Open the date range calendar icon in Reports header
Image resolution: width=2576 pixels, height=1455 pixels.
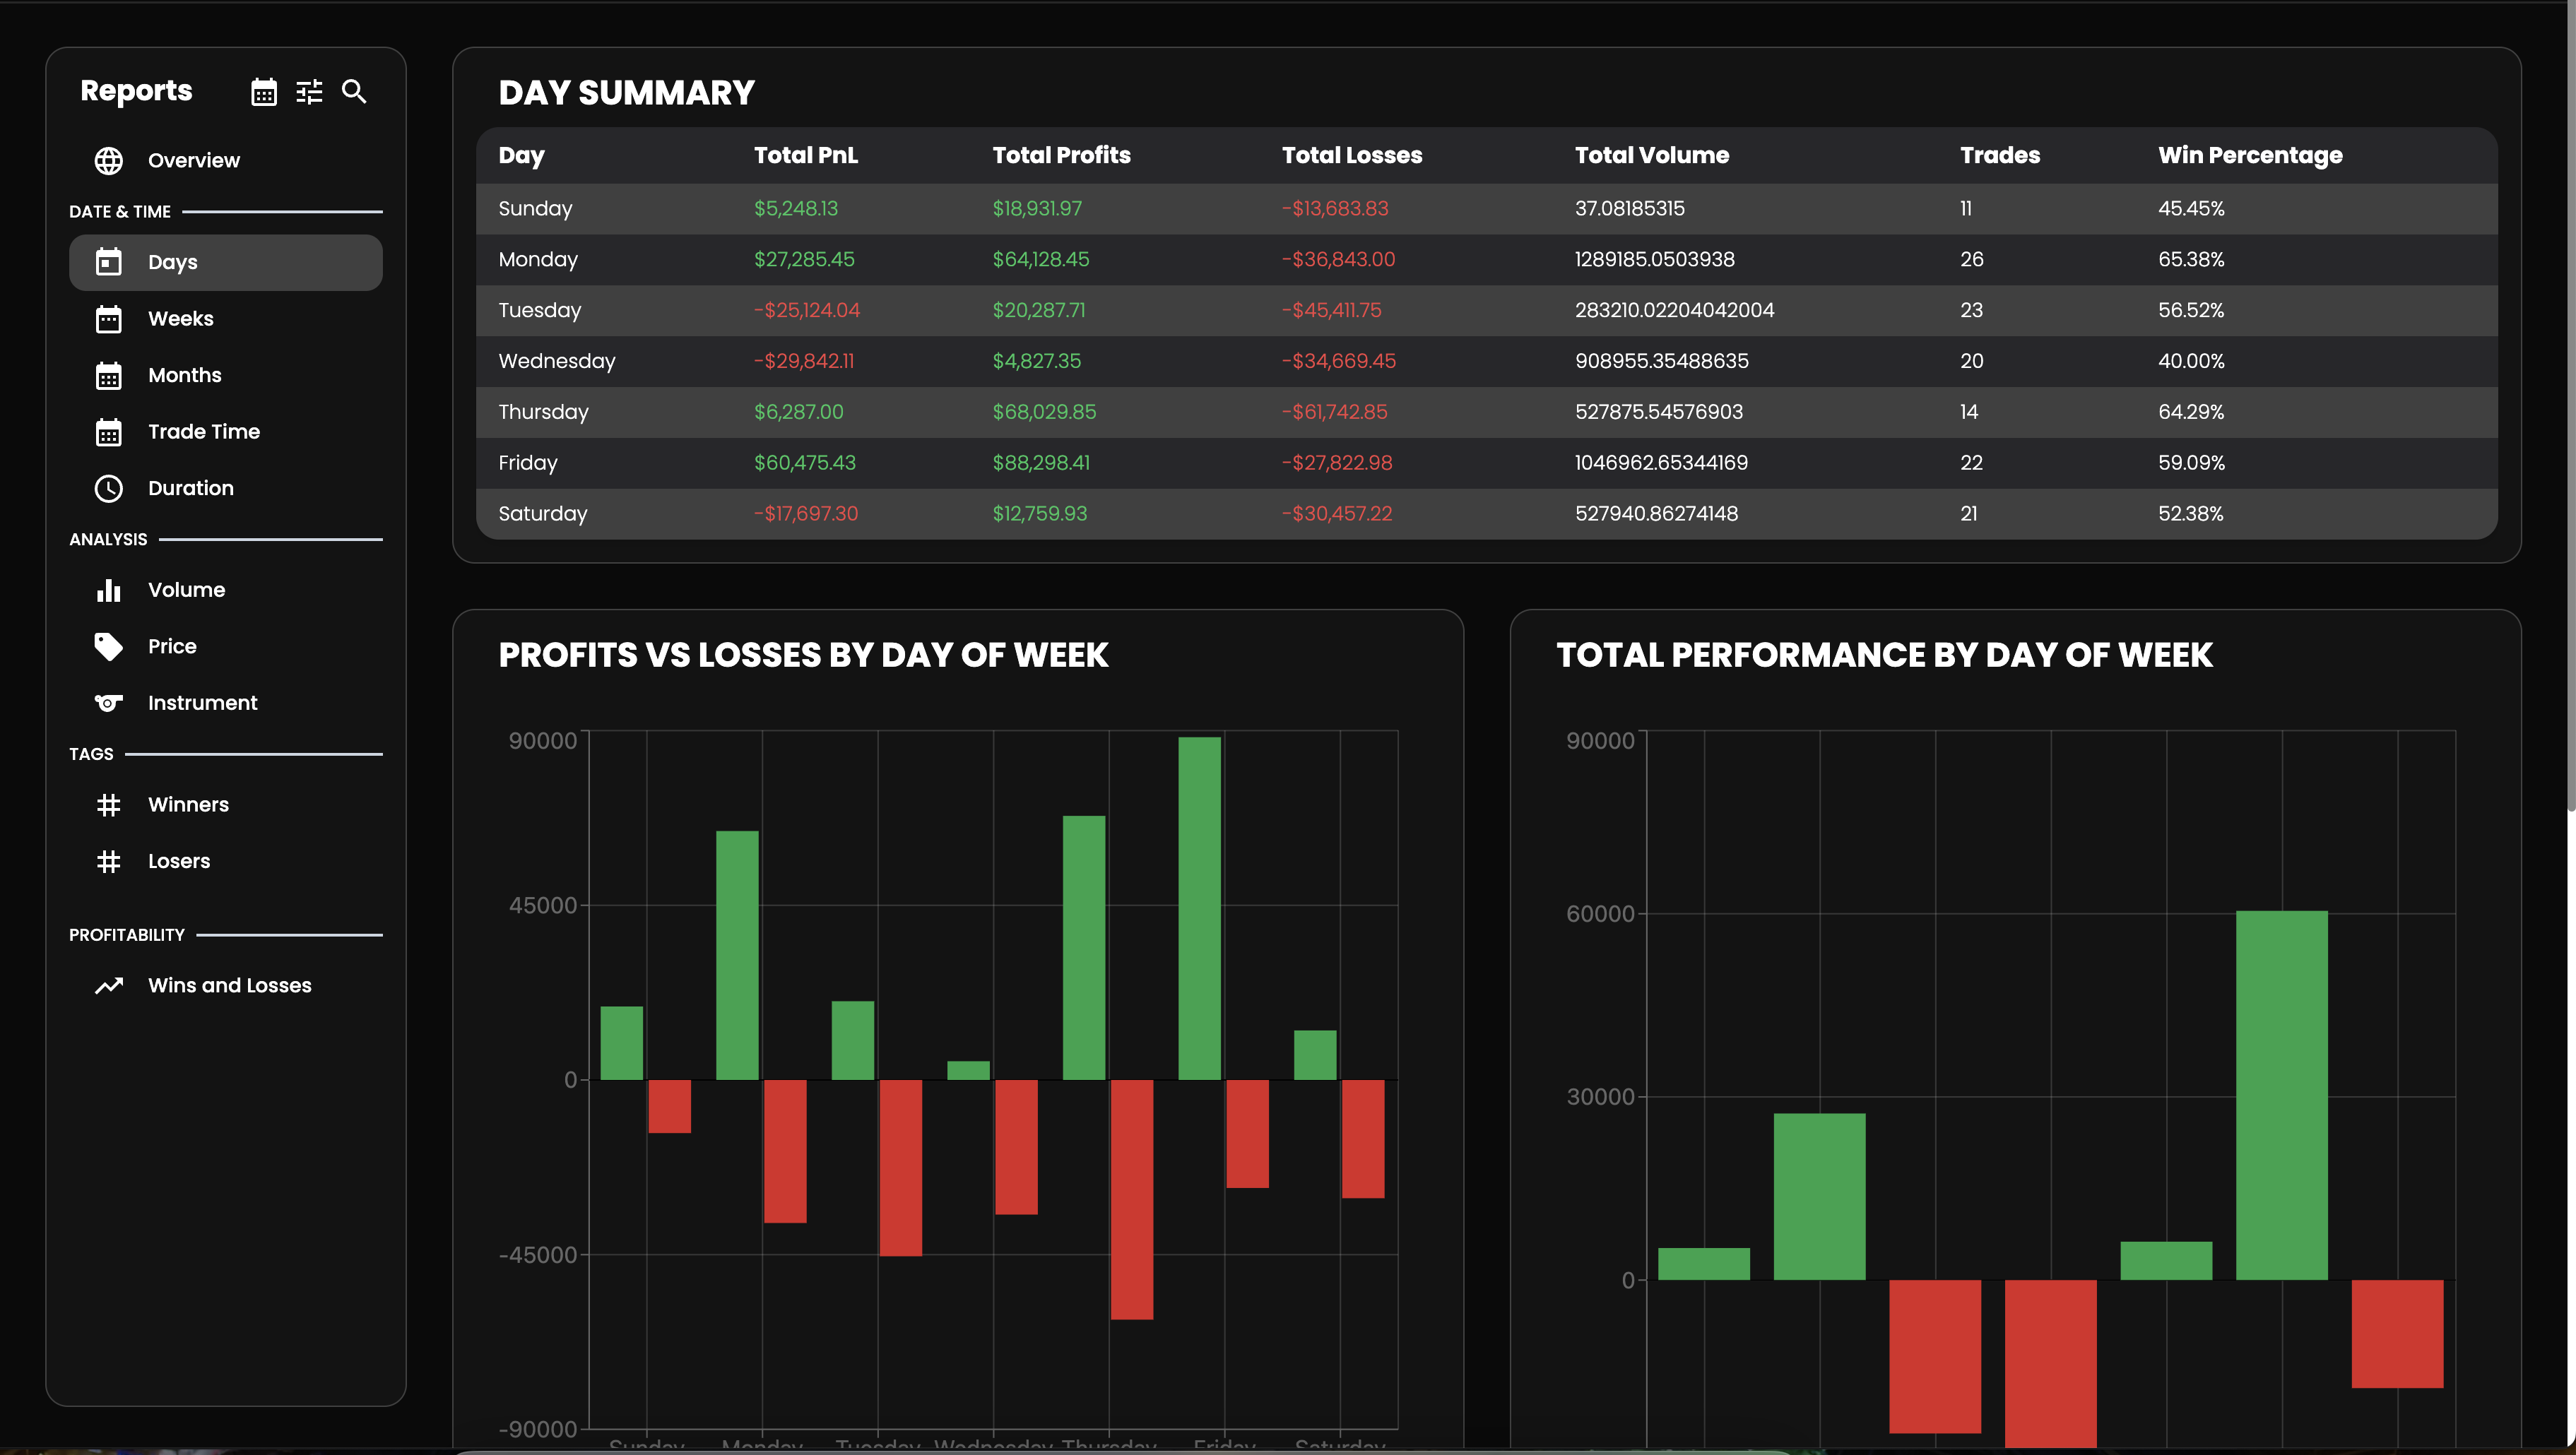[x=263, y=92]
